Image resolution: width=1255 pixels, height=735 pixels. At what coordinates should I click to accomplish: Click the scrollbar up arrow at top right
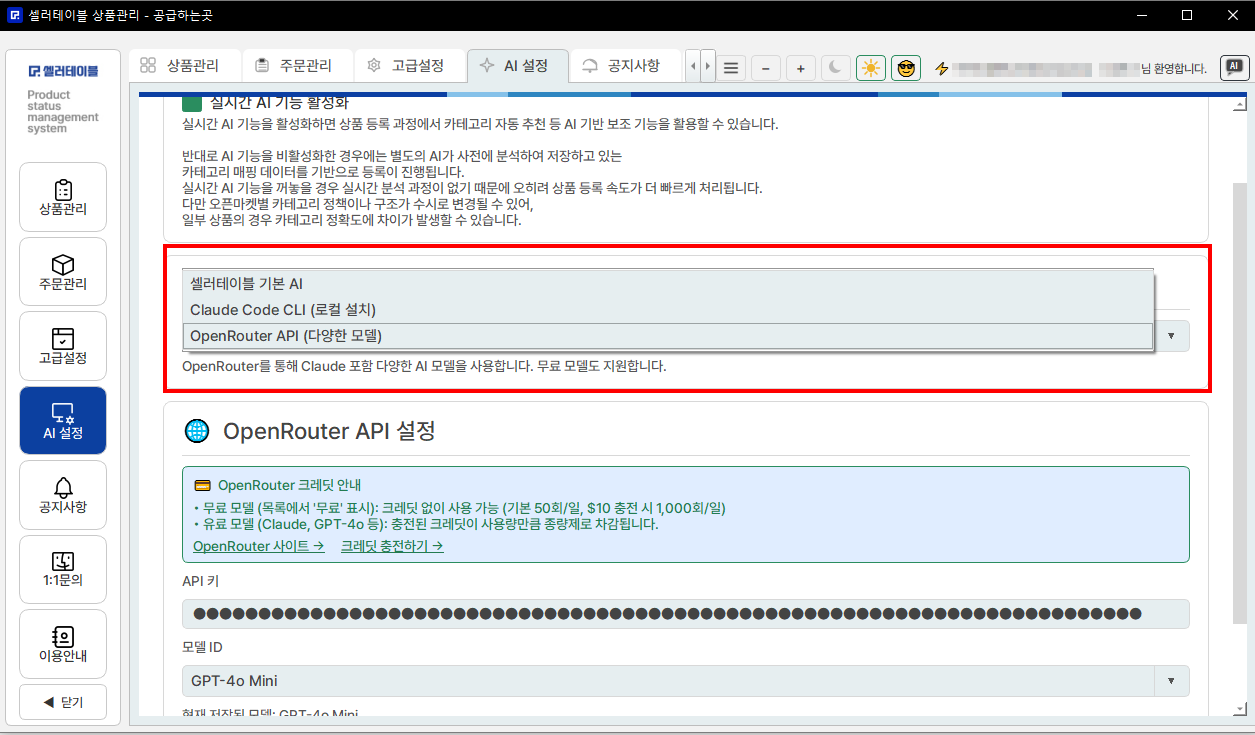click(1241, 104)
